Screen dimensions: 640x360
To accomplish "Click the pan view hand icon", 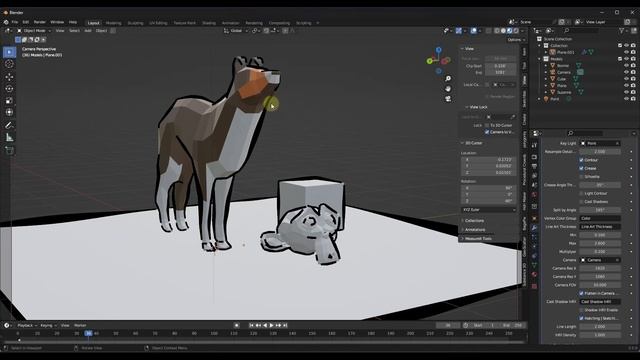I will (x=448, y=89).
